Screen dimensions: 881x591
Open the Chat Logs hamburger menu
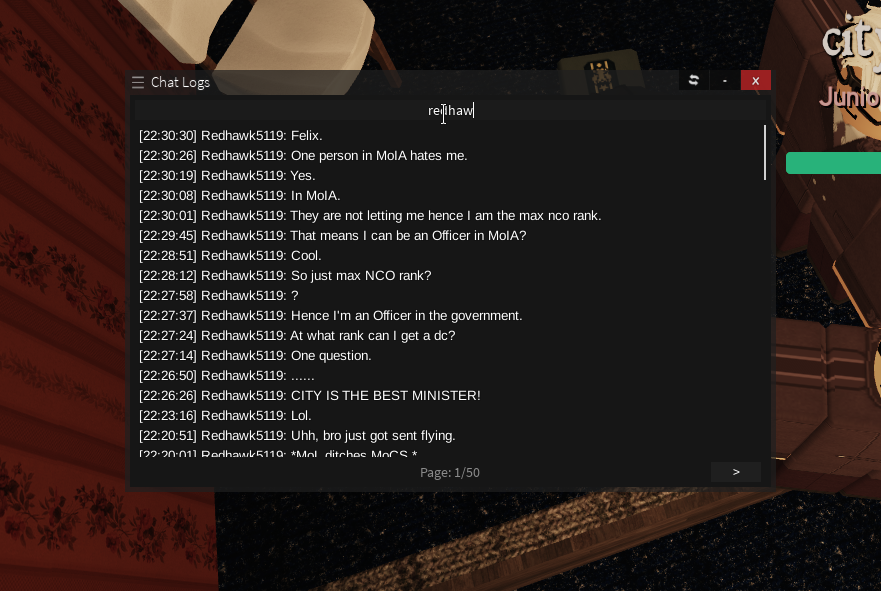click(138, 83)
